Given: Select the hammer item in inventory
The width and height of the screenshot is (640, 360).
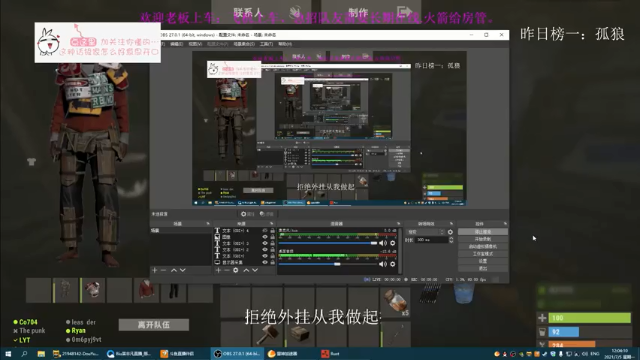Looking at the screenshot, I should pyautogui.click(x=267, y=334).
